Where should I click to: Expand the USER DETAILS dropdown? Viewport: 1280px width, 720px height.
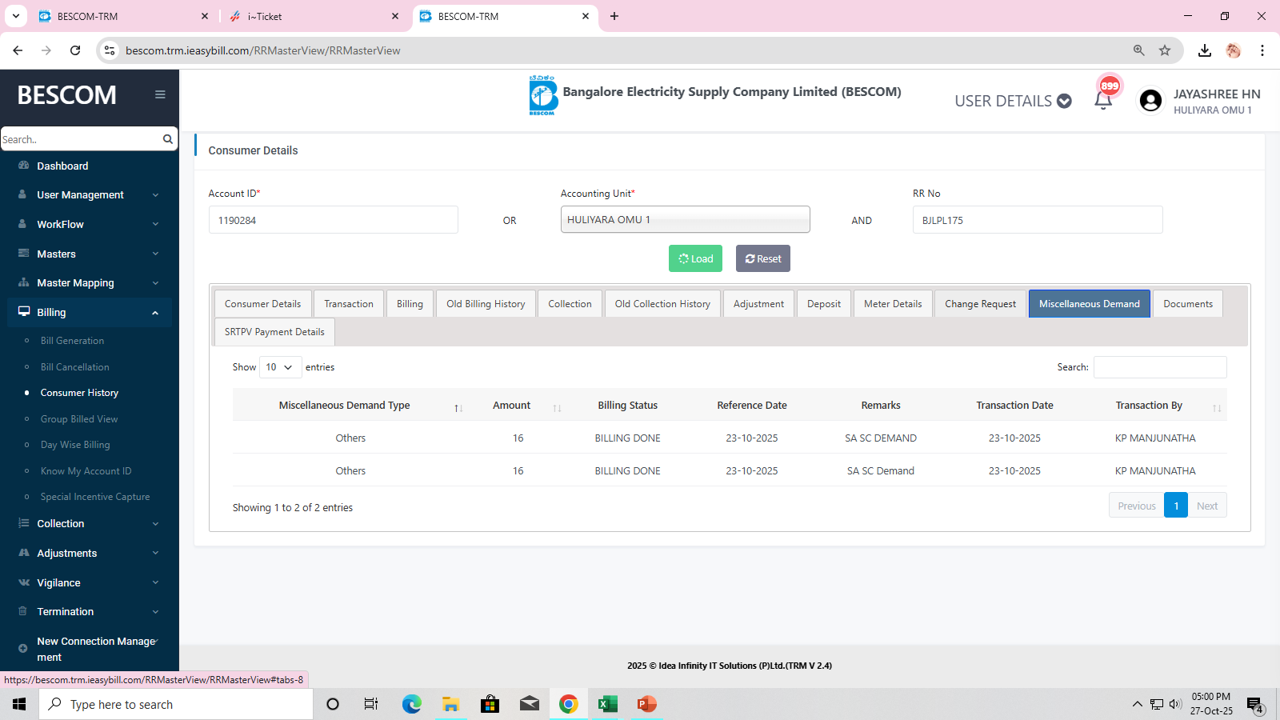tap(1012, 101)
